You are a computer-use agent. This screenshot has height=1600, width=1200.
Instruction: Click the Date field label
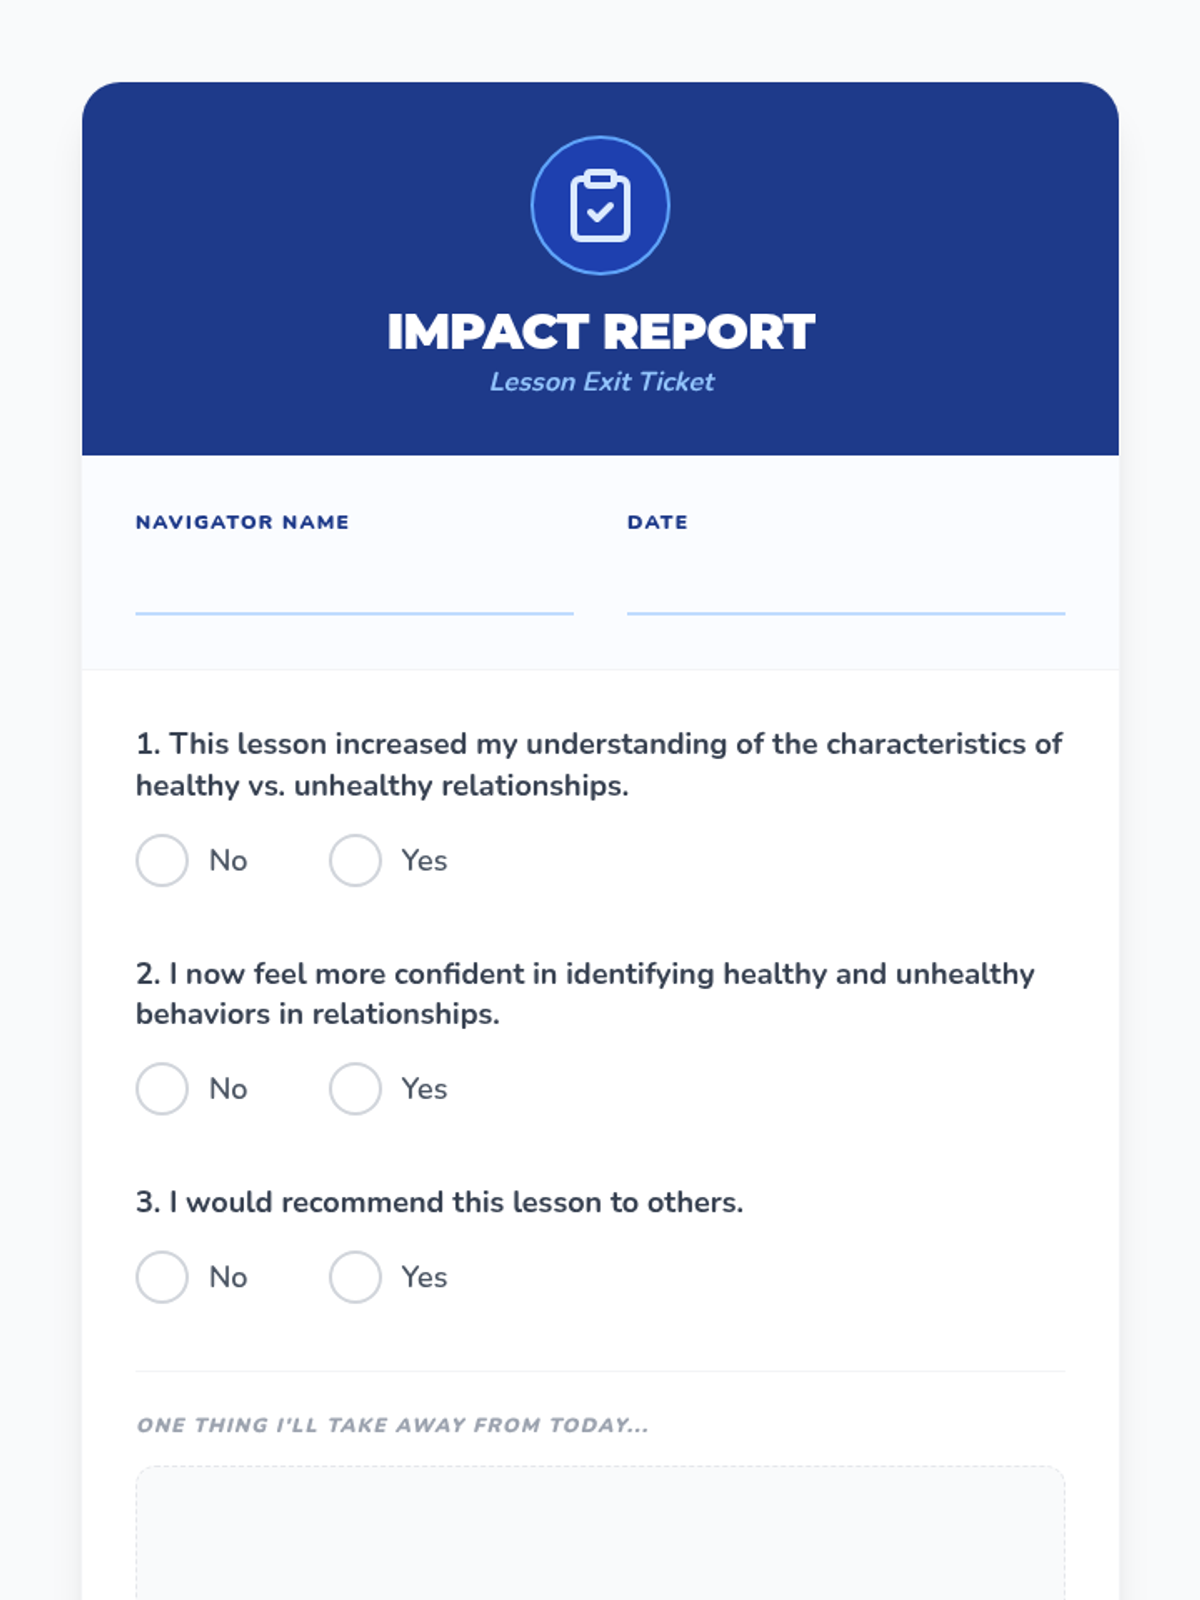657,522
